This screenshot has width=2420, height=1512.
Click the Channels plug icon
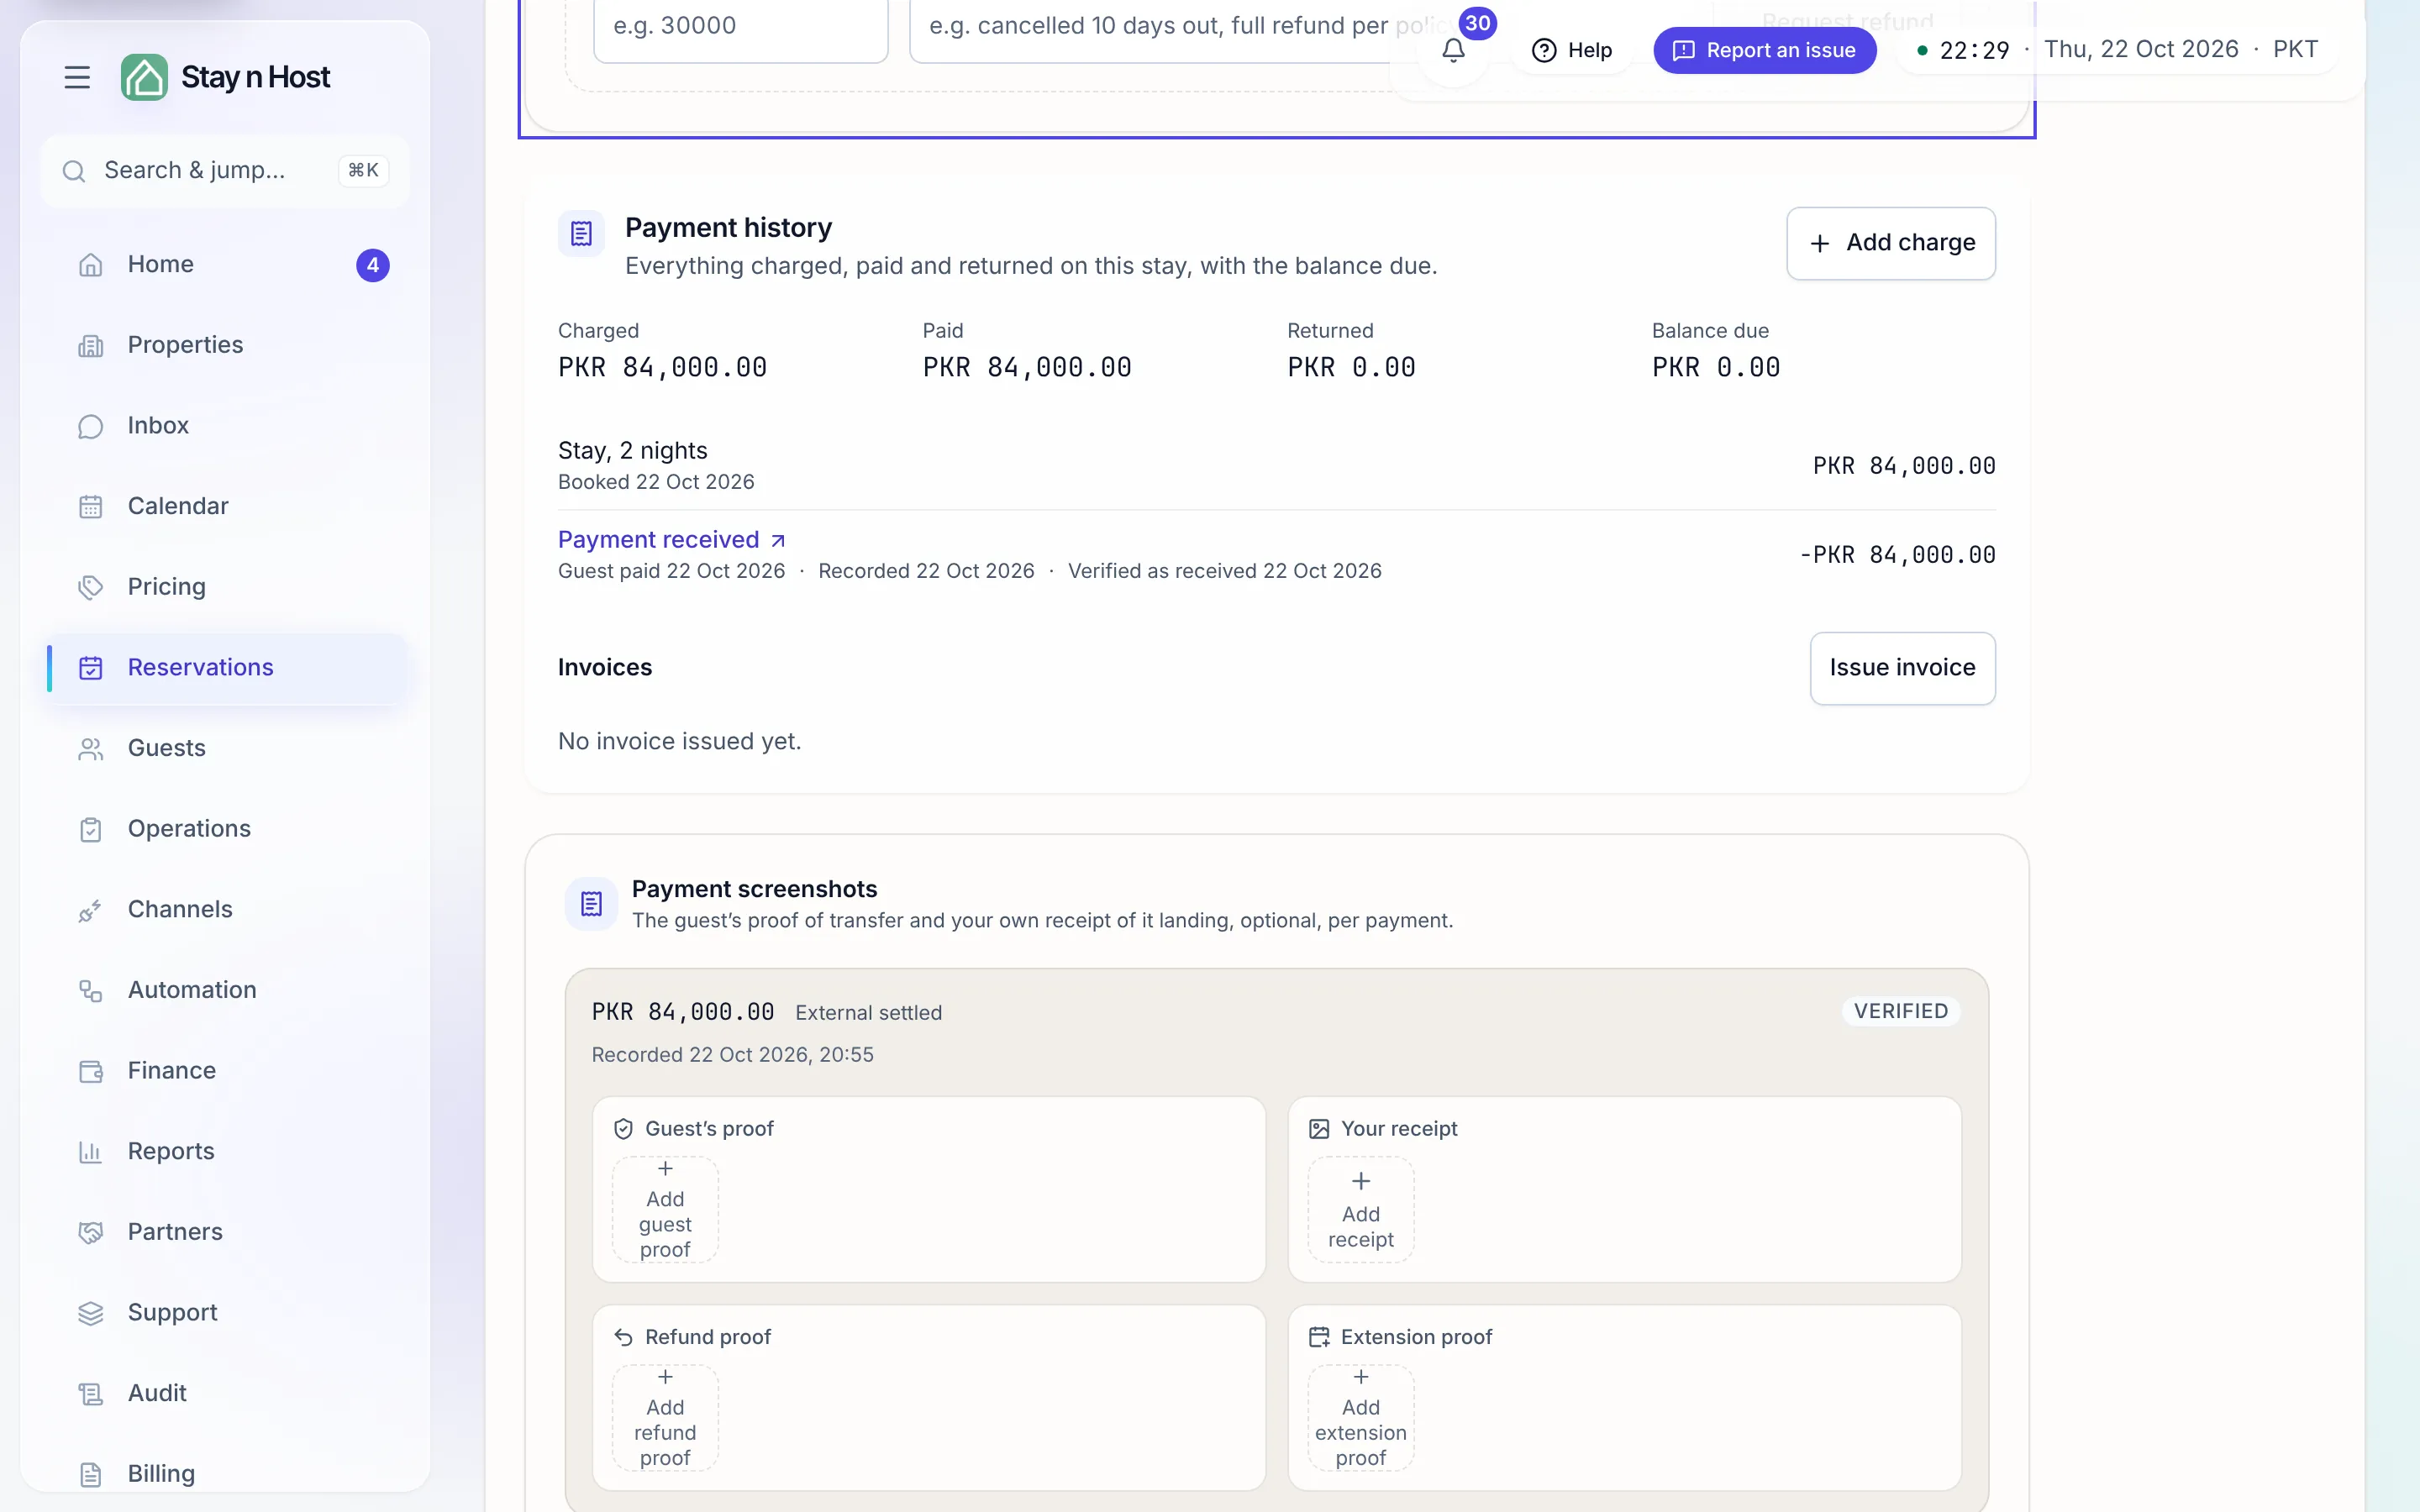click(91, 910)
